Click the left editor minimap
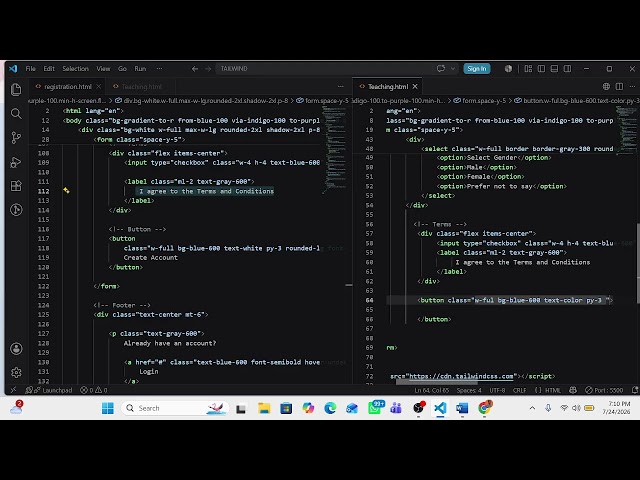The width and height of the screenshot is (640, 480). 335,149
